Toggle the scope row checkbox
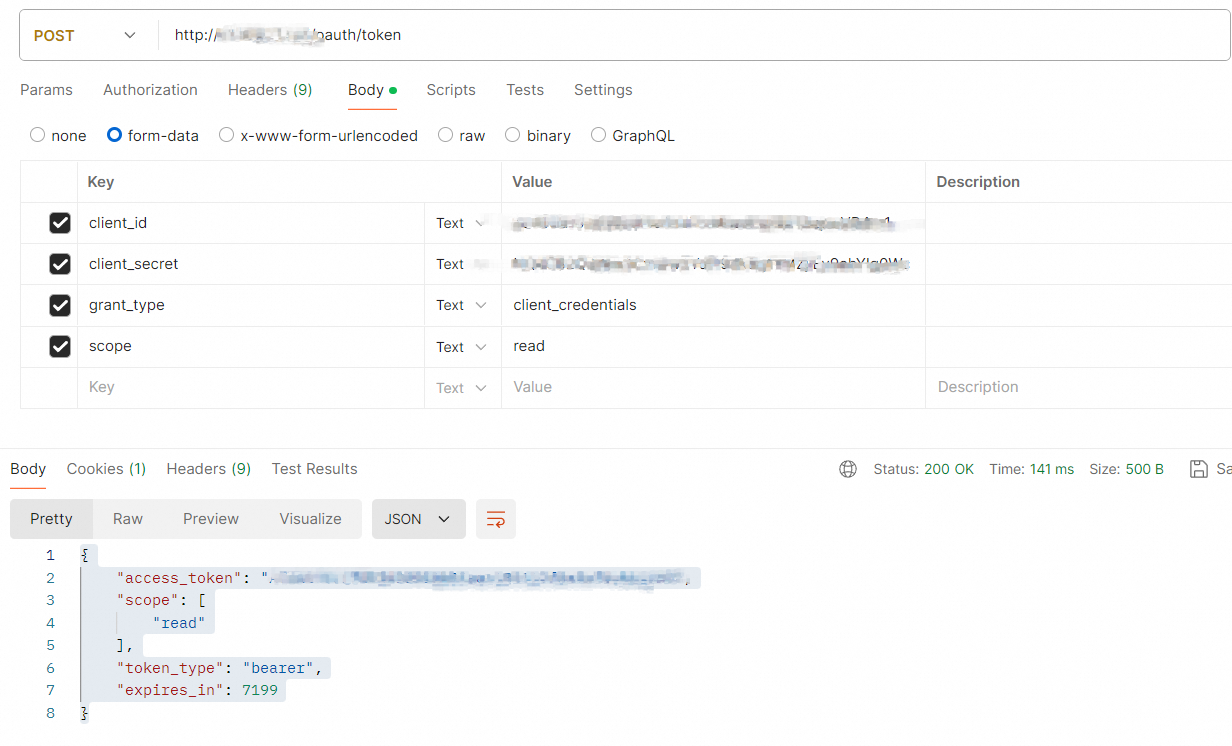 pos(60,346)
